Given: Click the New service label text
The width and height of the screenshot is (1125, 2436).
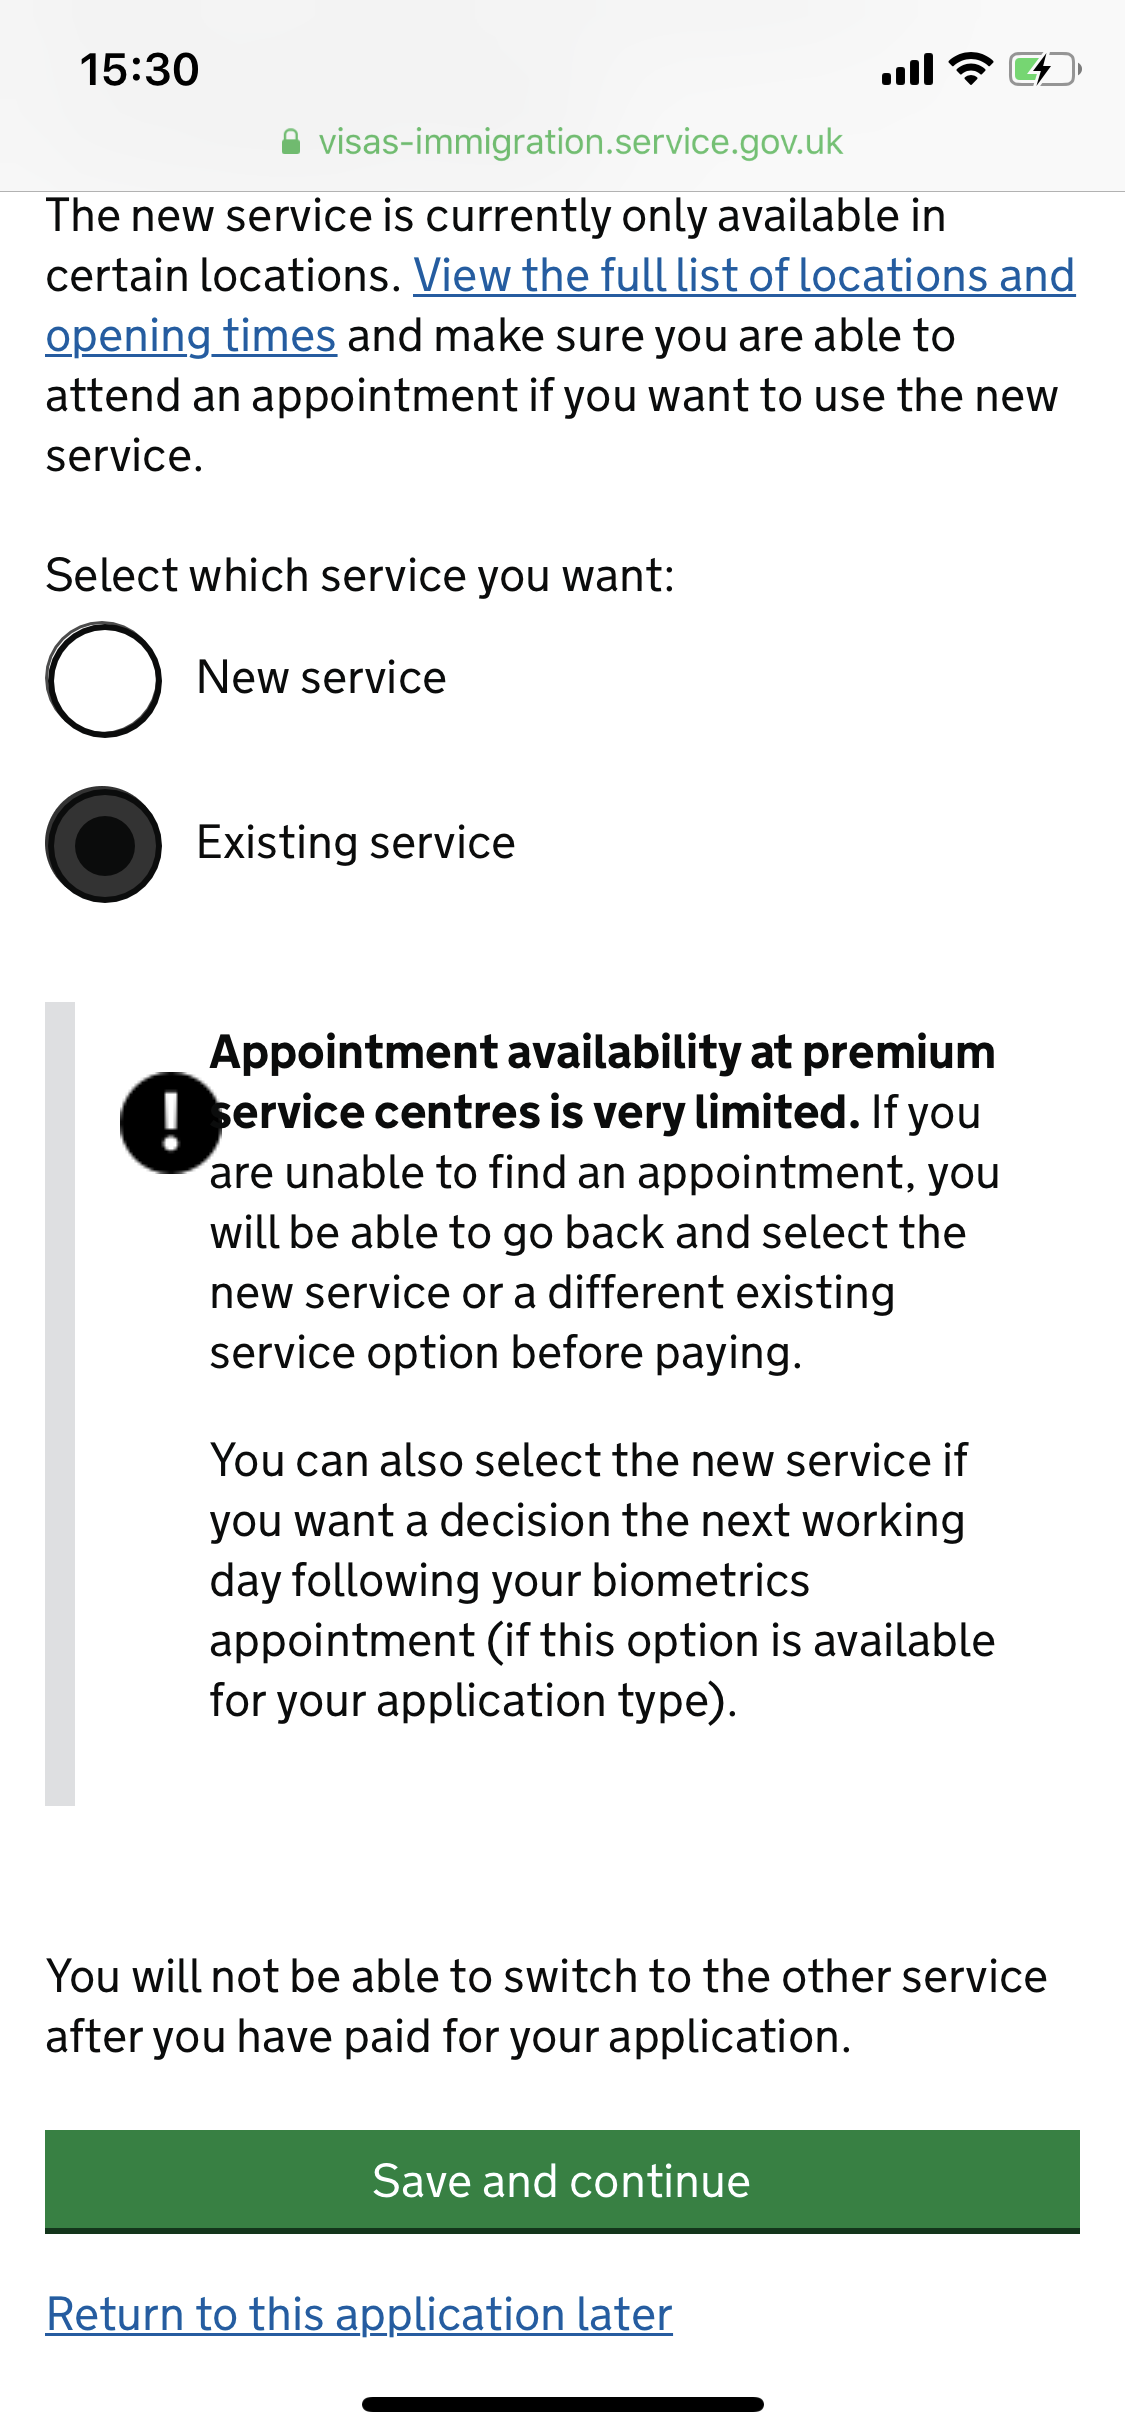Looking at the screenshot, I should 321,678.
